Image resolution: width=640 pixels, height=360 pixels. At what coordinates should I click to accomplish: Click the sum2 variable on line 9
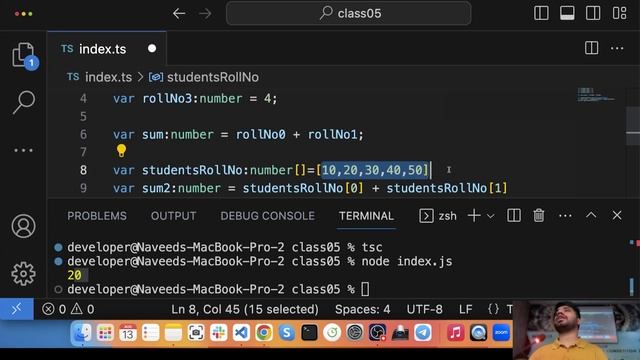[x=156, y=188]
